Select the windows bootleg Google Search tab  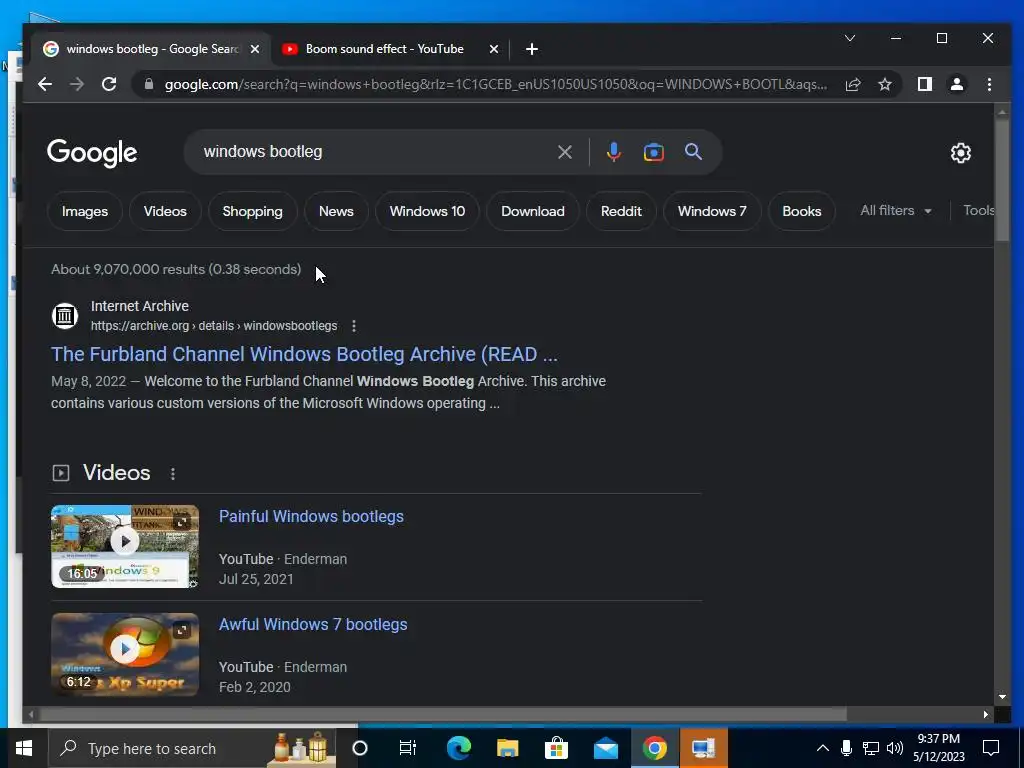coord(152,49)
